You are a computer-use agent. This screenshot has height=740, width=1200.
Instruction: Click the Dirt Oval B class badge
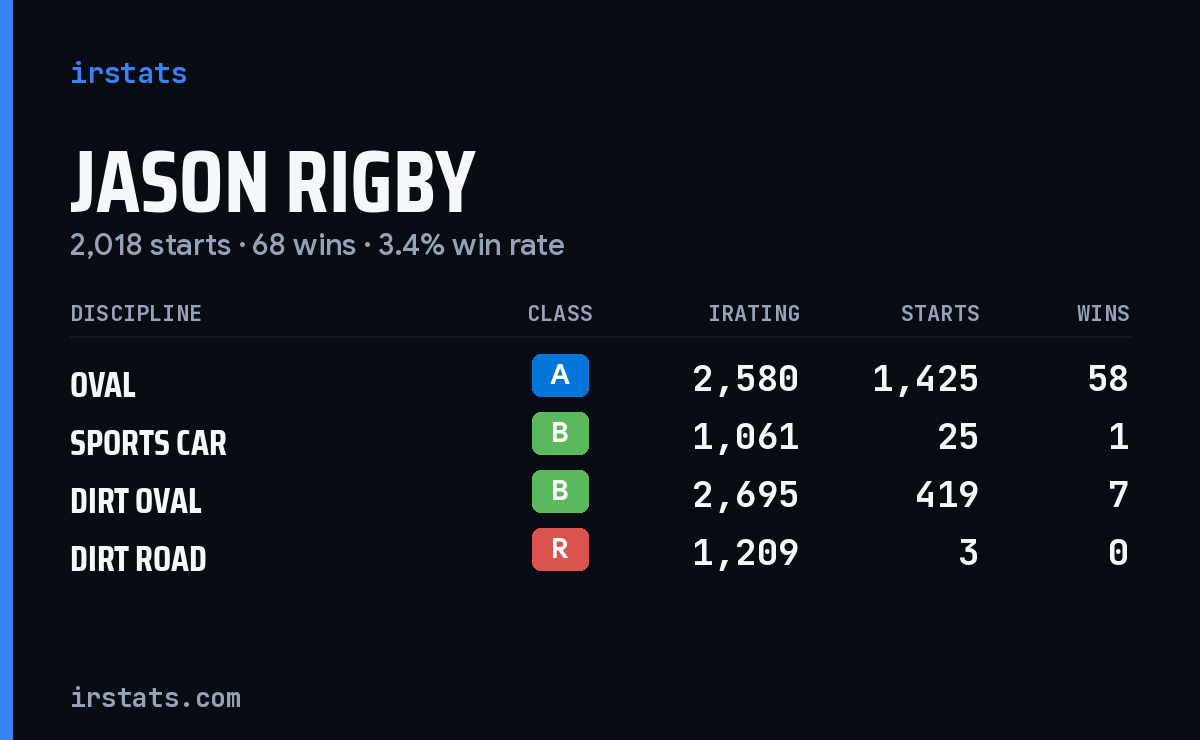pyautogui.click(x=560, y=491)
